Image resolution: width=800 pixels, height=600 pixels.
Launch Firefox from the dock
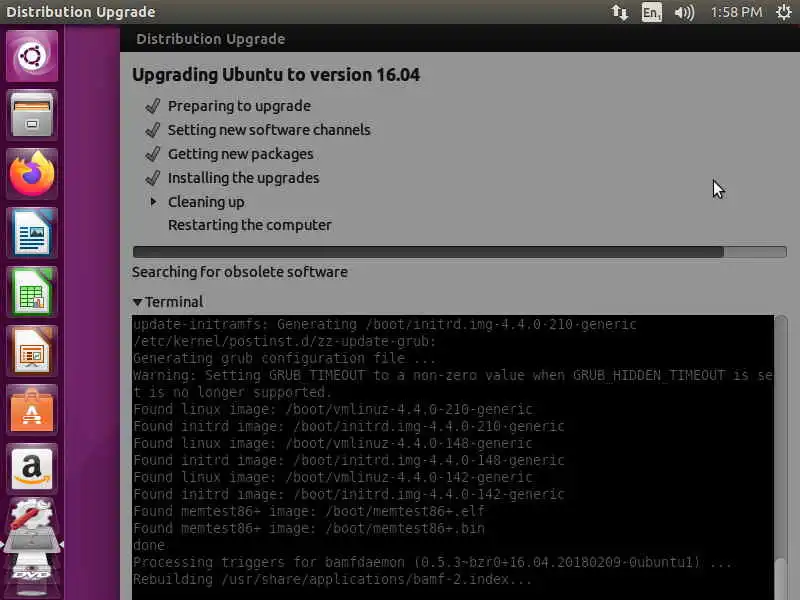pos(32,173)
